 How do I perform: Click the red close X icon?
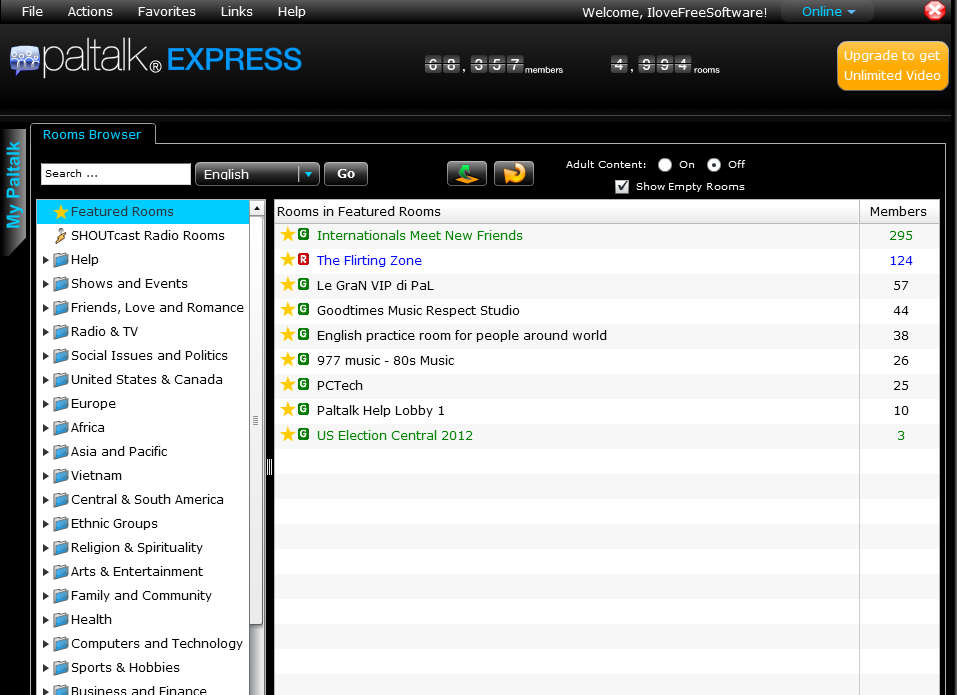934,10
